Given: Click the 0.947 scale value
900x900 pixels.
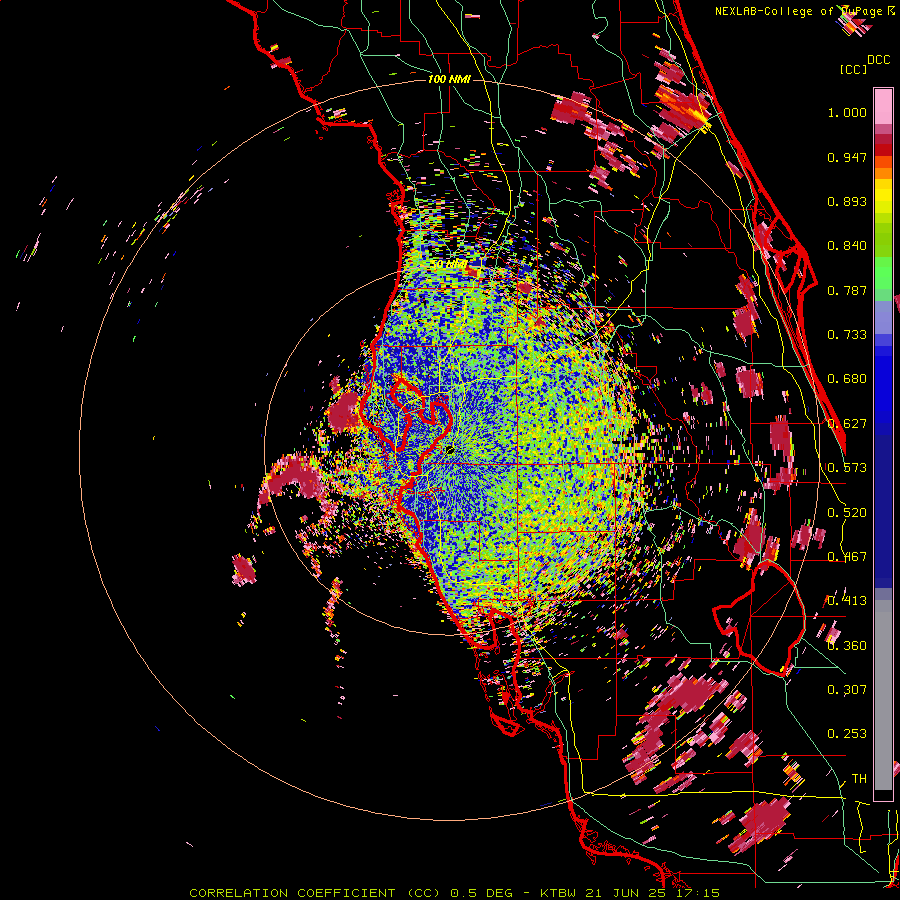Looking at the screenshot, I should click(847, 157).
